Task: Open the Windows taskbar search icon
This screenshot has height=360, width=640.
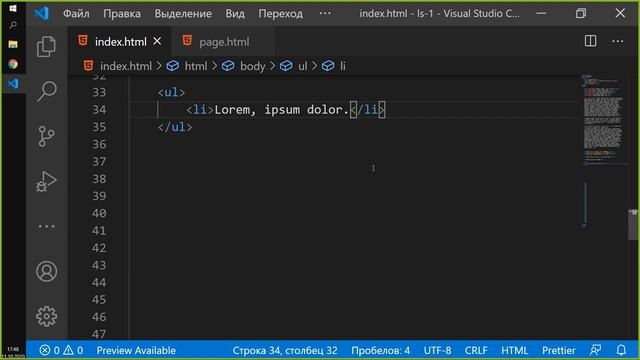Action: 13,25
